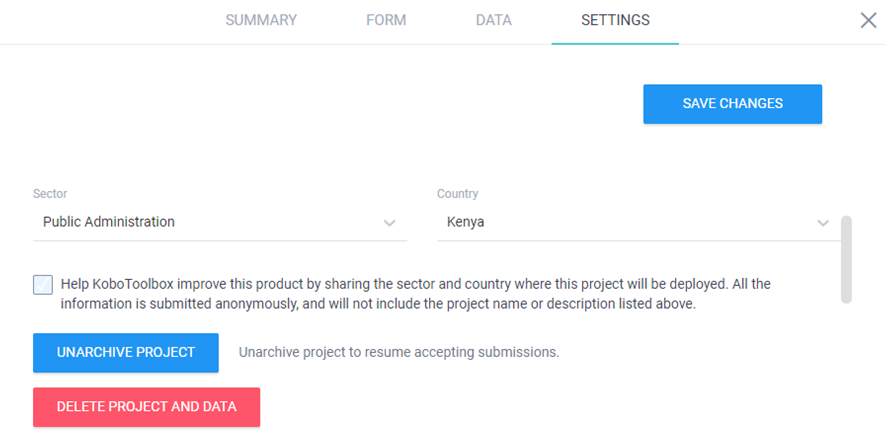Click the Help KoboToolbox improve label text
The height and width of the screenshot is (434, 885).
[415, 284]
